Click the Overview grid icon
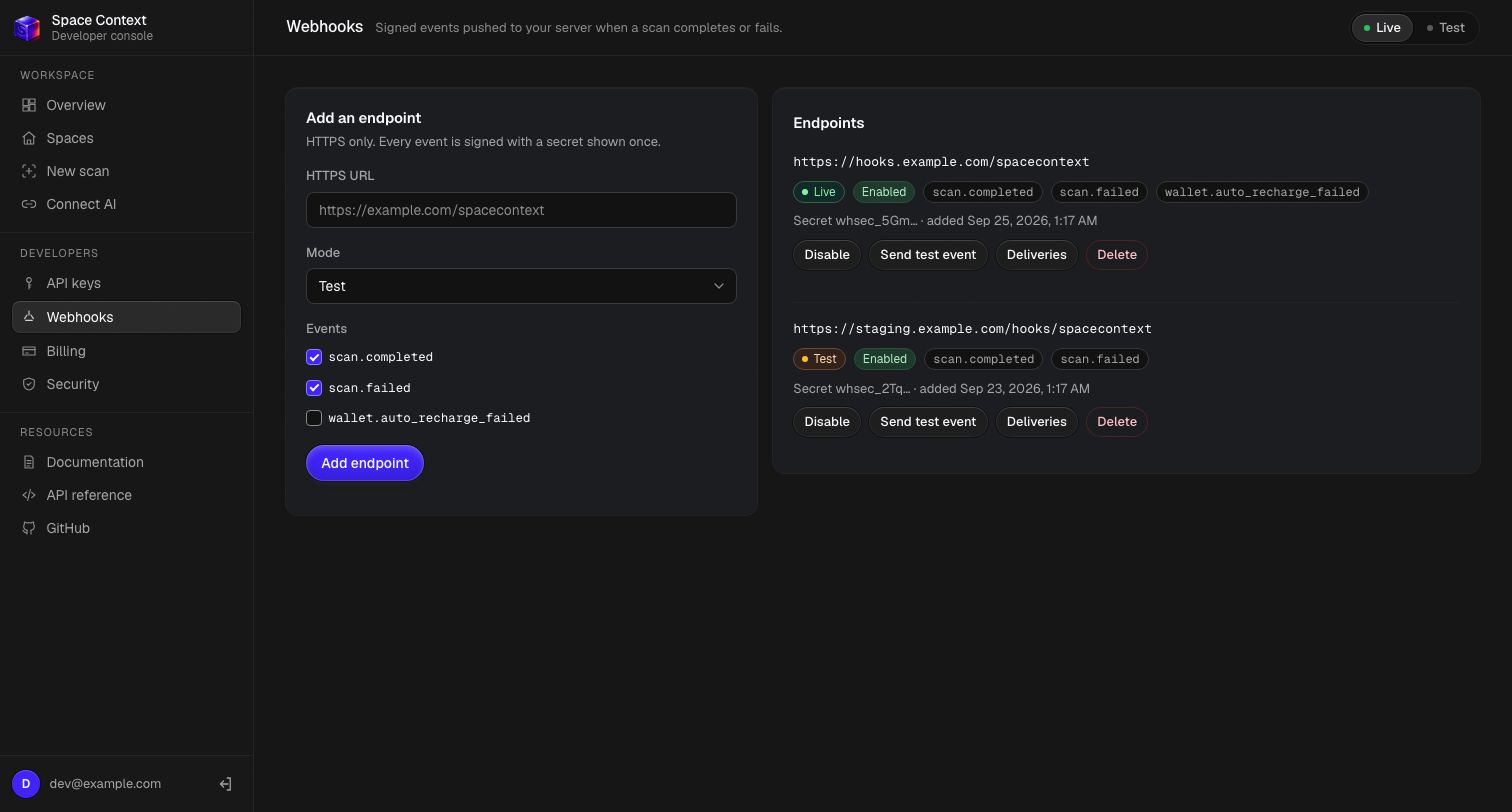 [x=29, y=105]
